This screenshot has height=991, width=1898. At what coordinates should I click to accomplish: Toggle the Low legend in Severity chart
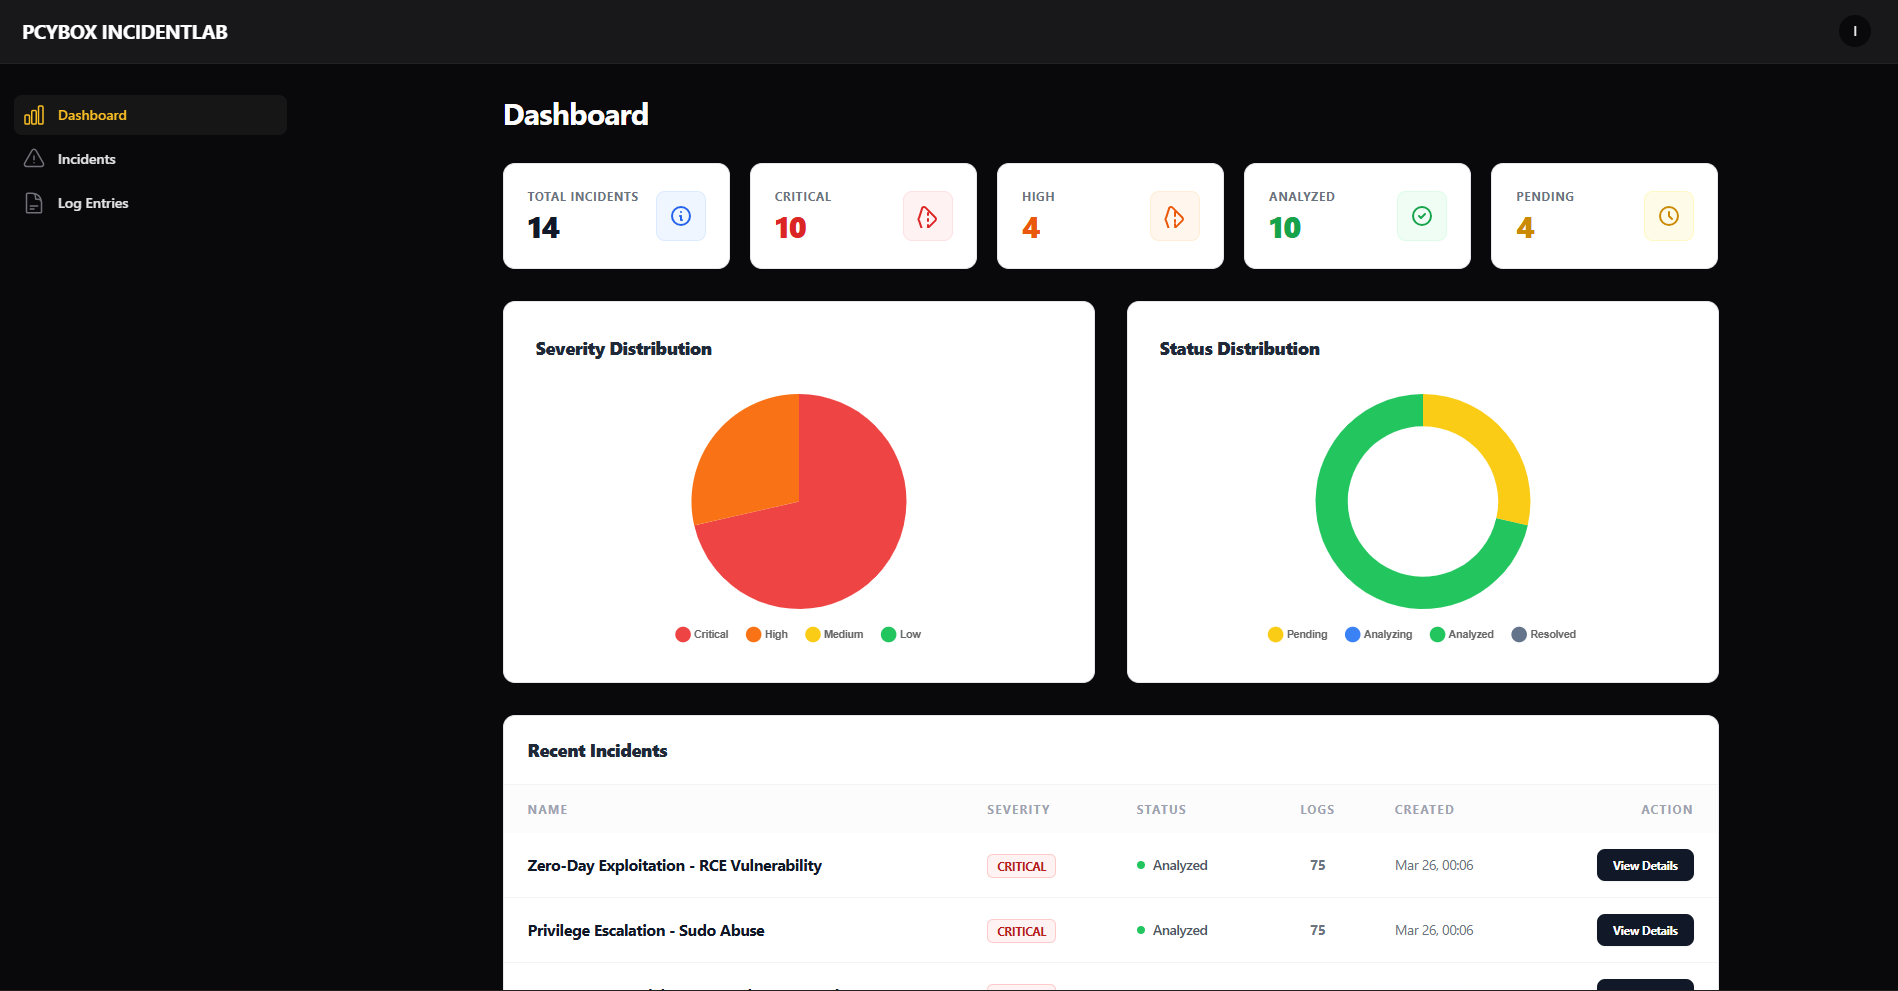[901, 634]
